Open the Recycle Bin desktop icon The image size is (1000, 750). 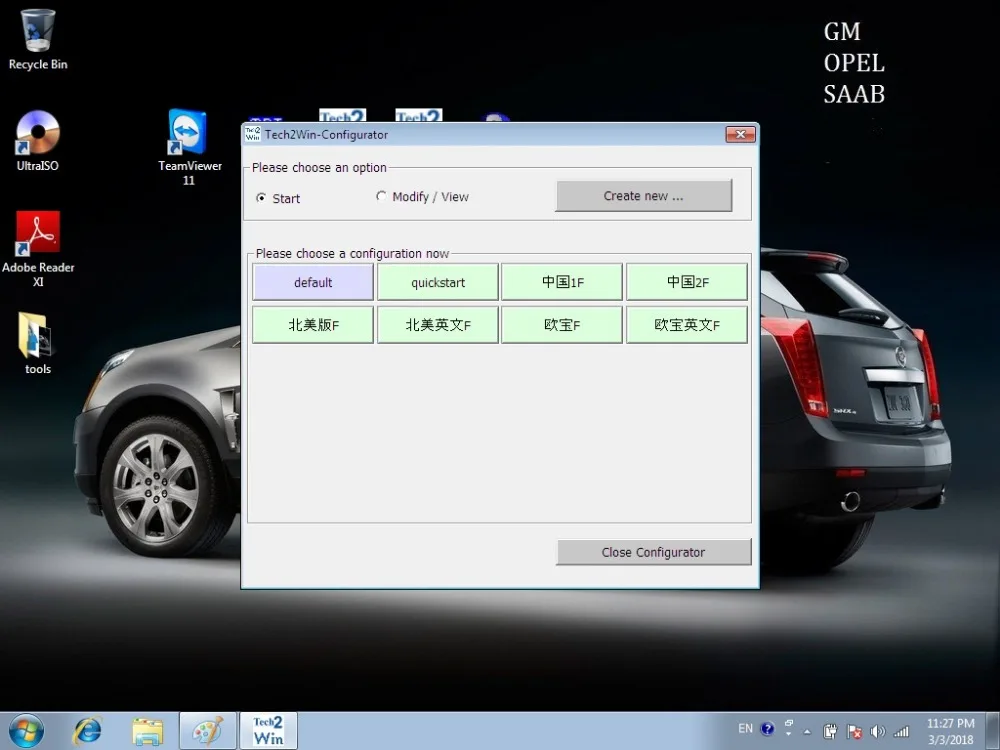[x=38, y=40]
